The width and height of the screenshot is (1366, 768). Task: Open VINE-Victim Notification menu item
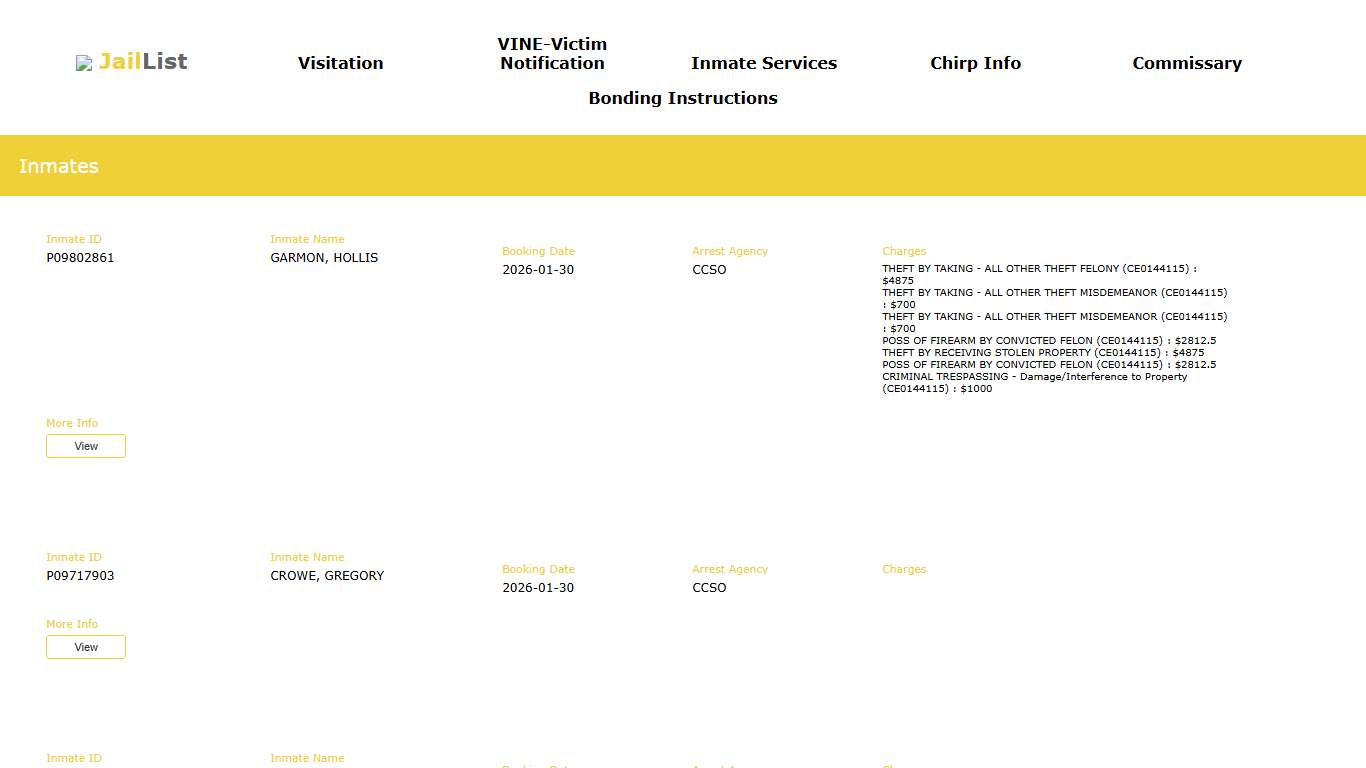pyautogui.click(x=552, y=54)
